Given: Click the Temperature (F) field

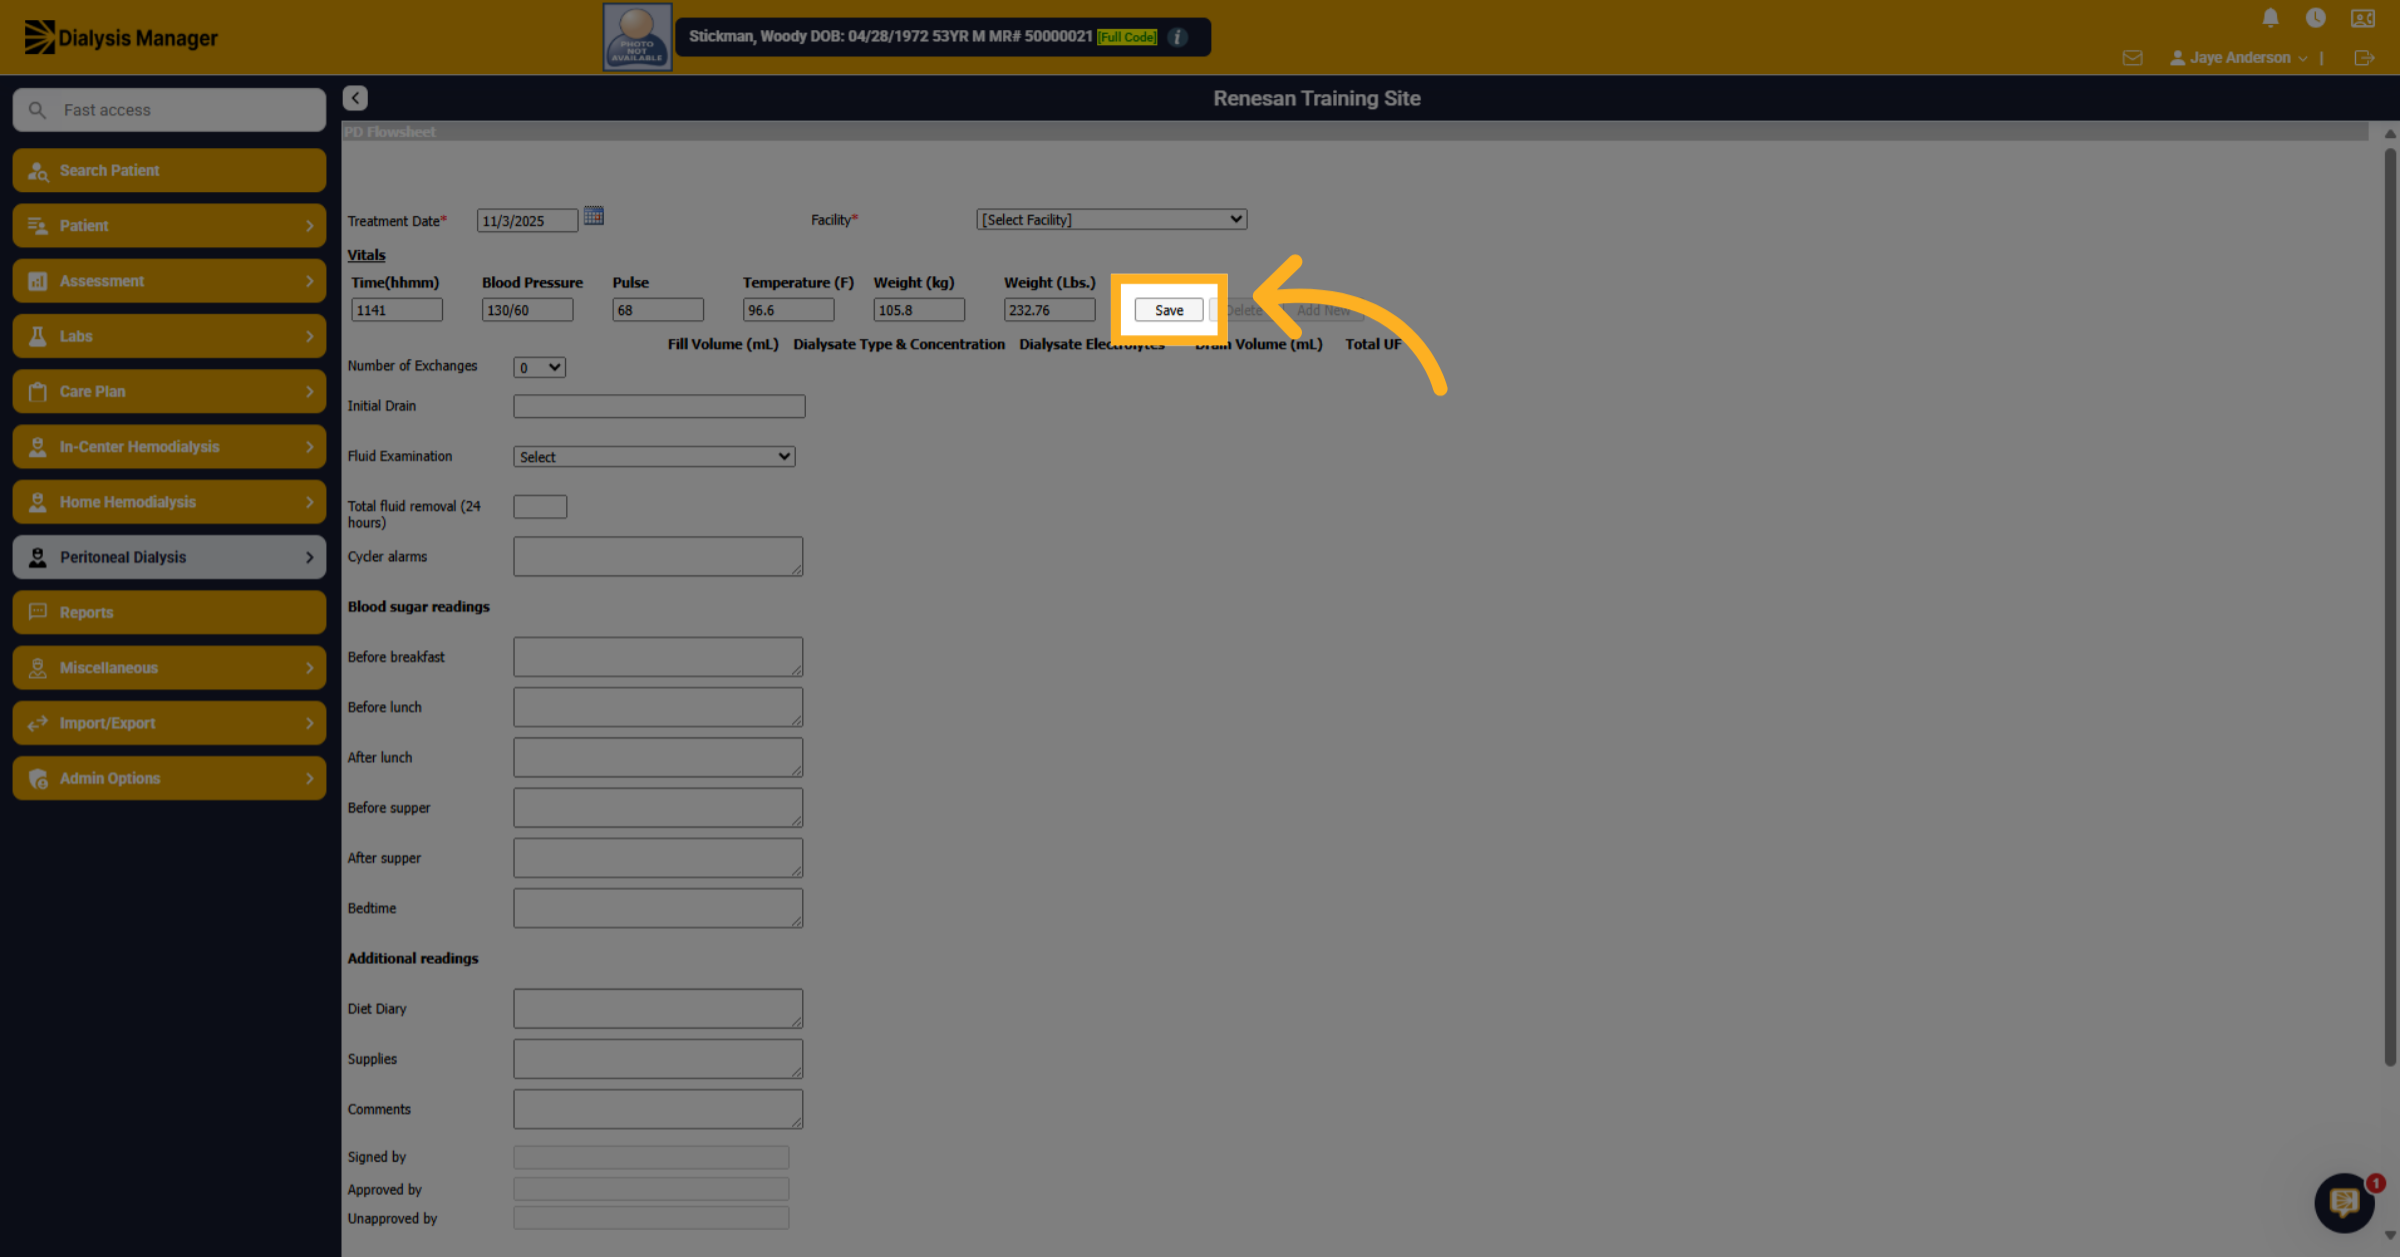Looking at the screenshot, I should pos(788,310).
